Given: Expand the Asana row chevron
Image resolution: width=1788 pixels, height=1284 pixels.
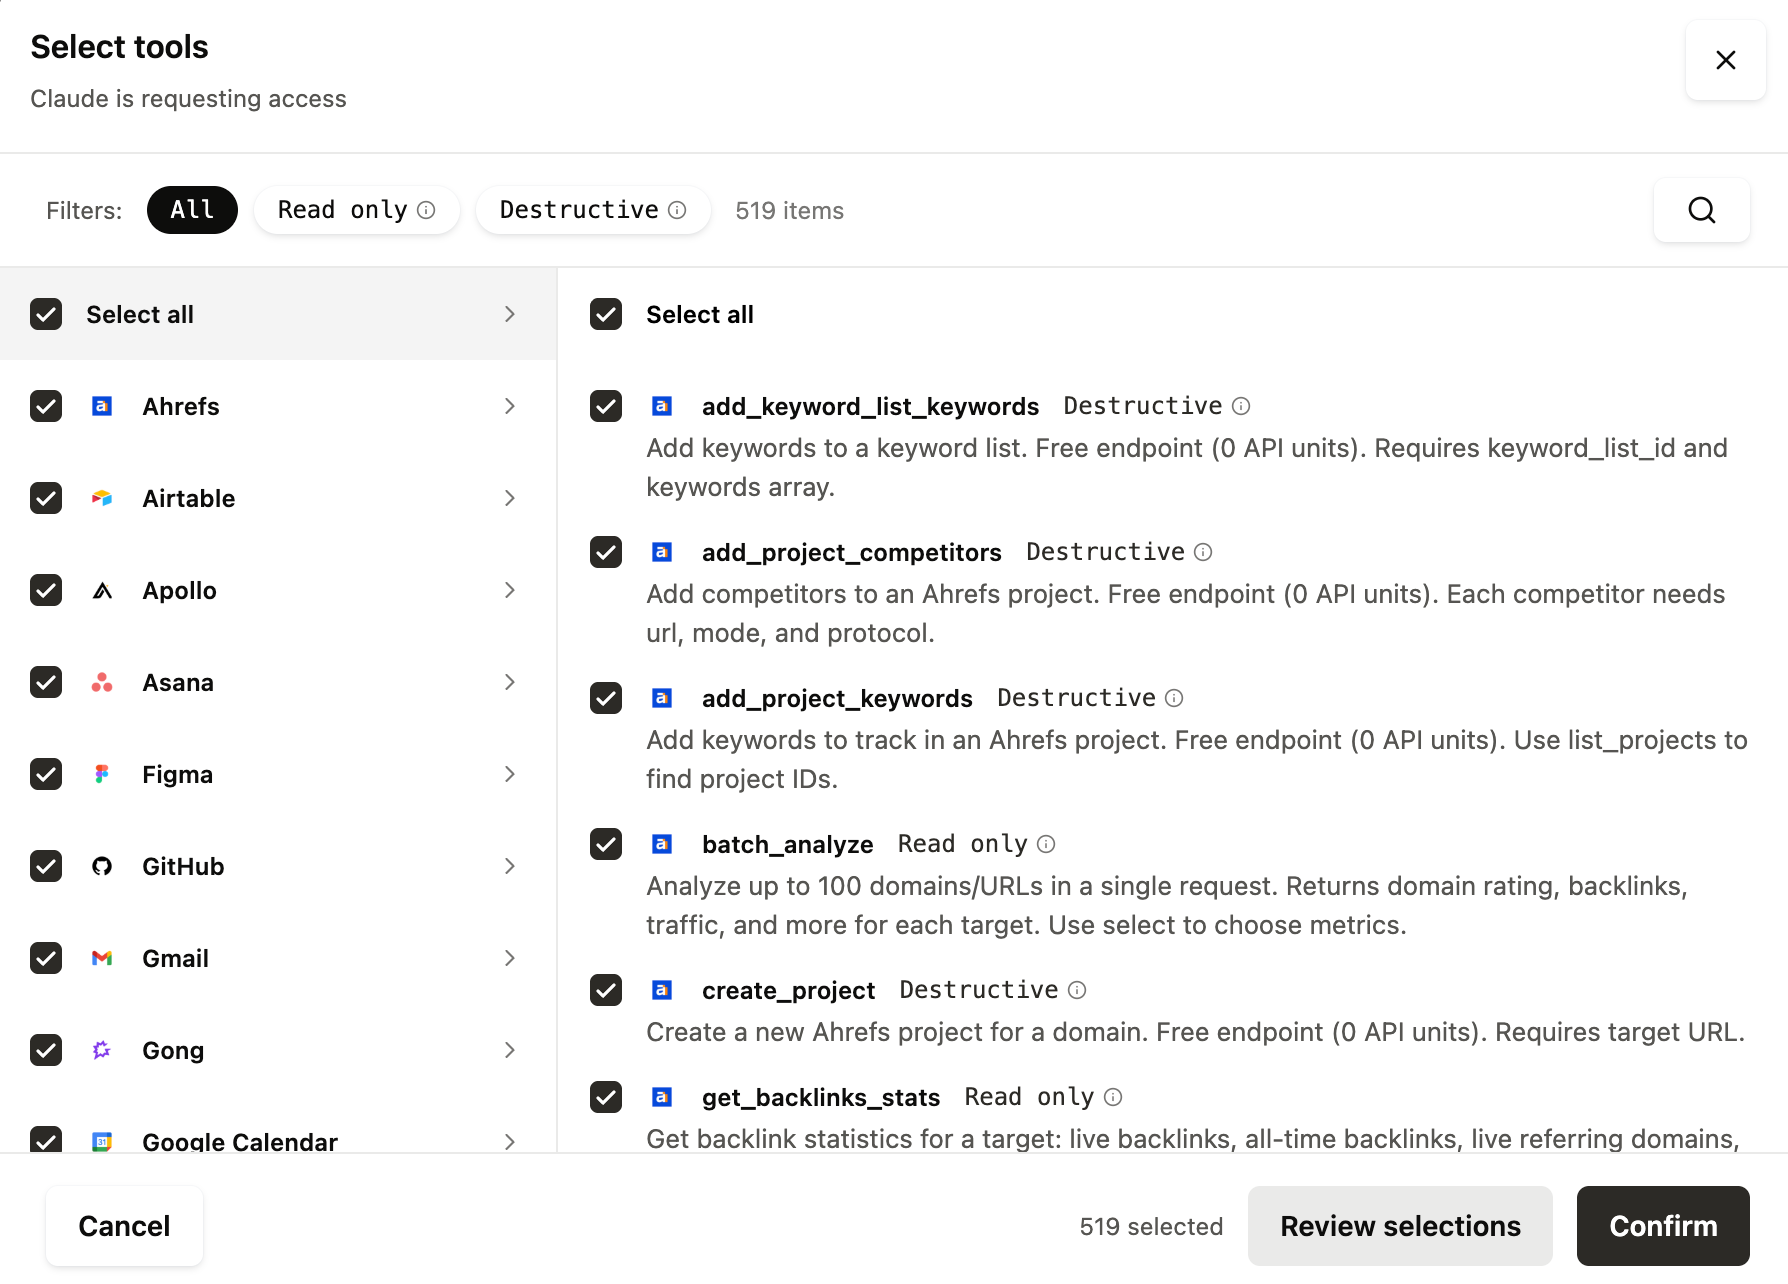Looking at the screenshot, I should 510,682.
